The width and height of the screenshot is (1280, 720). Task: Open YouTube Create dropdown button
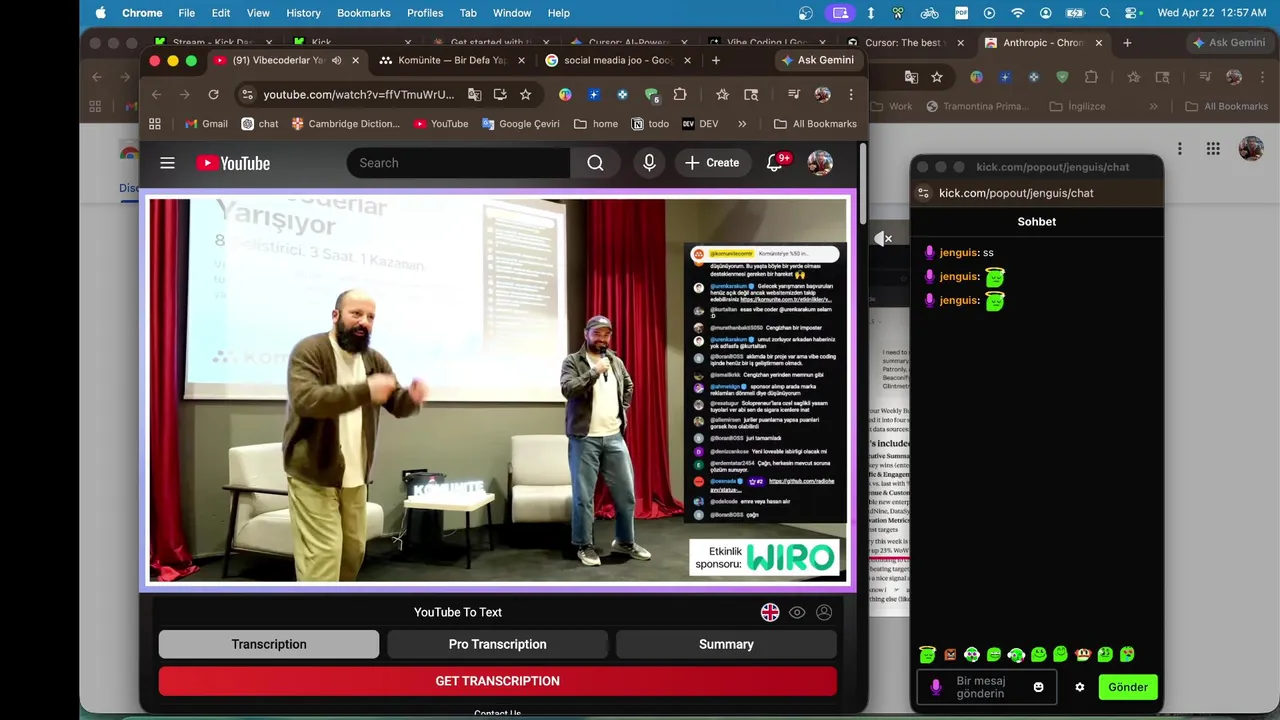coord(712,163)
